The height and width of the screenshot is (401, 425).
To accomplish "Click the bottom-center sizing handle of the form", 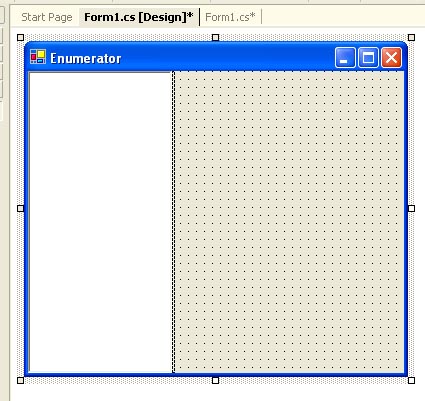I will [216, 380].
